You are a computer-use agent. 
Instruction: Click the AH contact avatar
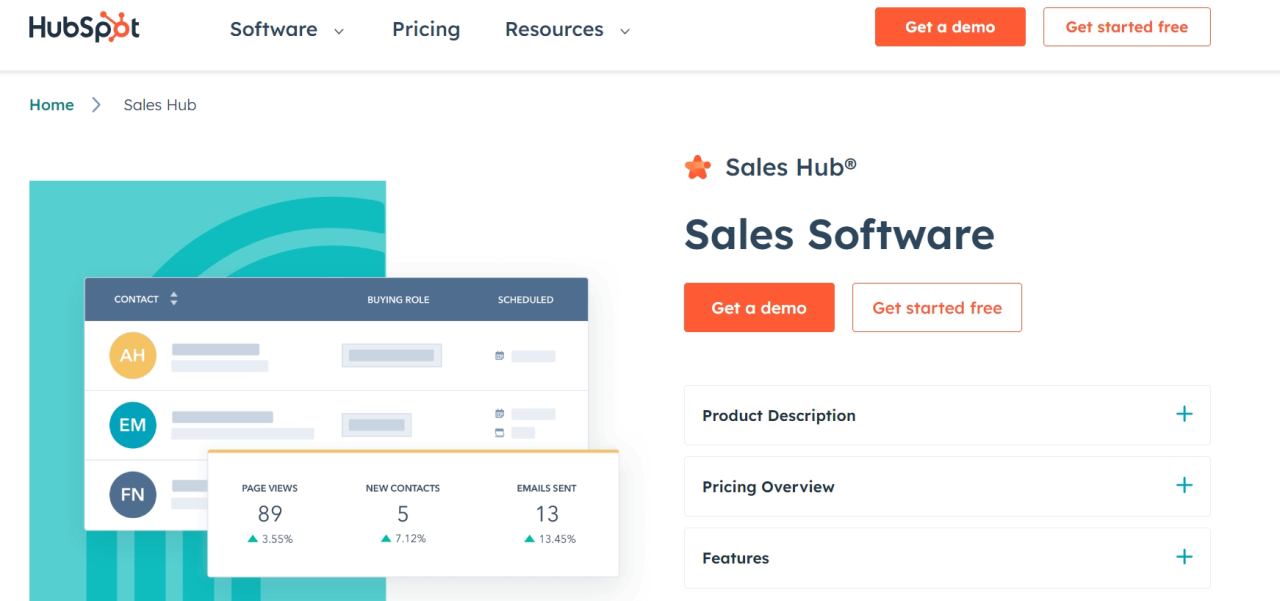pos(133,355)
